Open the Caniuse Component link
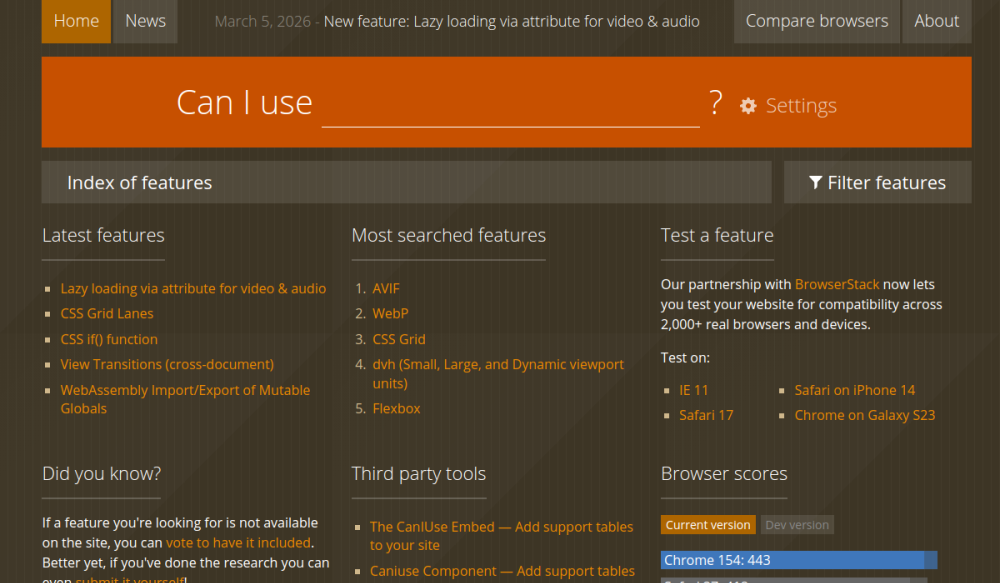Screen dimensions: 1000x583 (503, 572)
